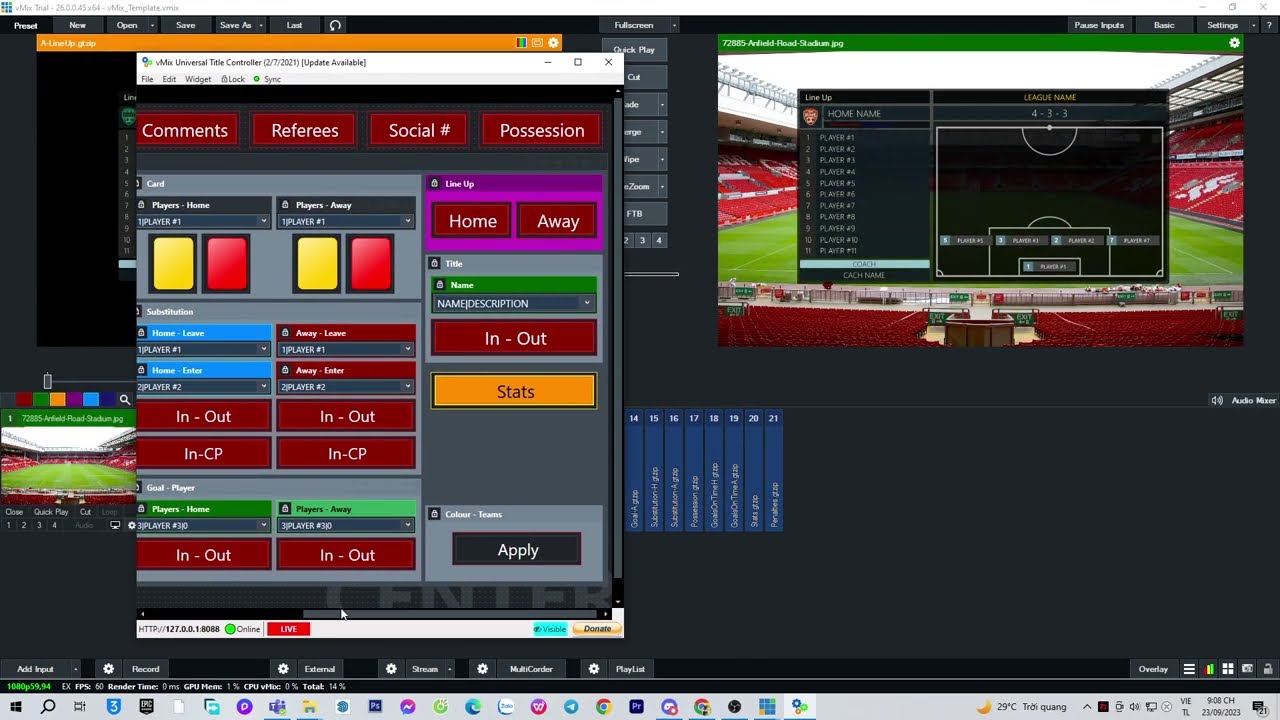The image size is (1280, 720).
Task: Click the grid layout icon bottom bar
Action: [x=1228, y=669]
